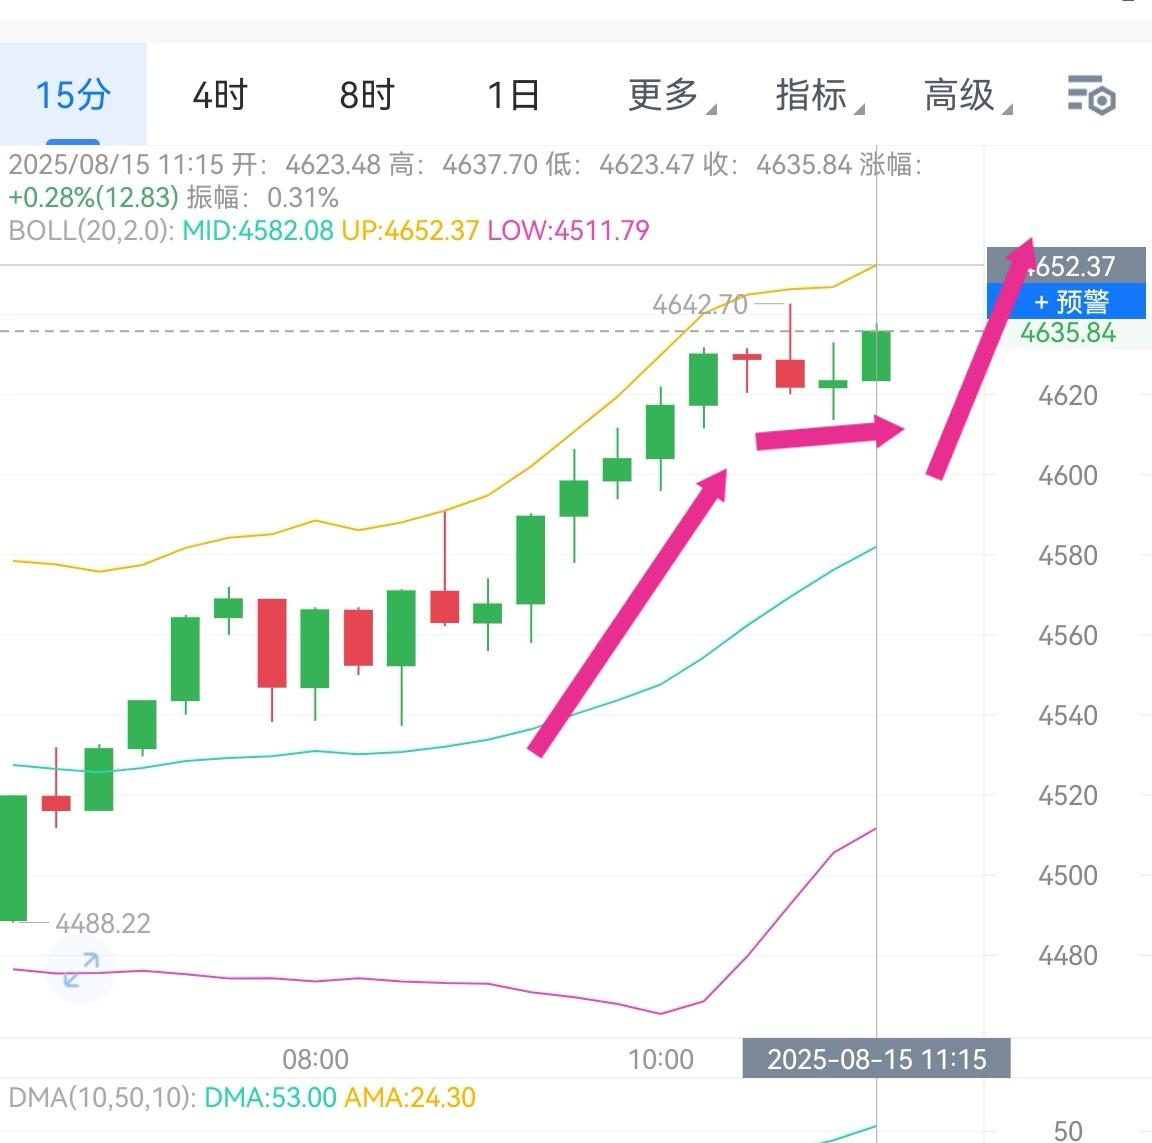
Task: Open the chart settings icon
Action: click(x=1091, y=95)
